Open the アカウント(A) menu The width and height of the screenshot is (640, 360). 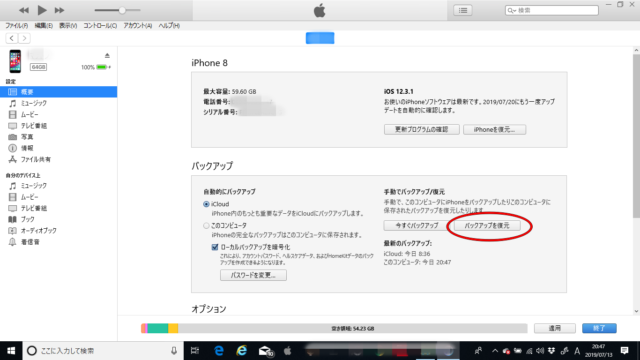pos(138,26)
